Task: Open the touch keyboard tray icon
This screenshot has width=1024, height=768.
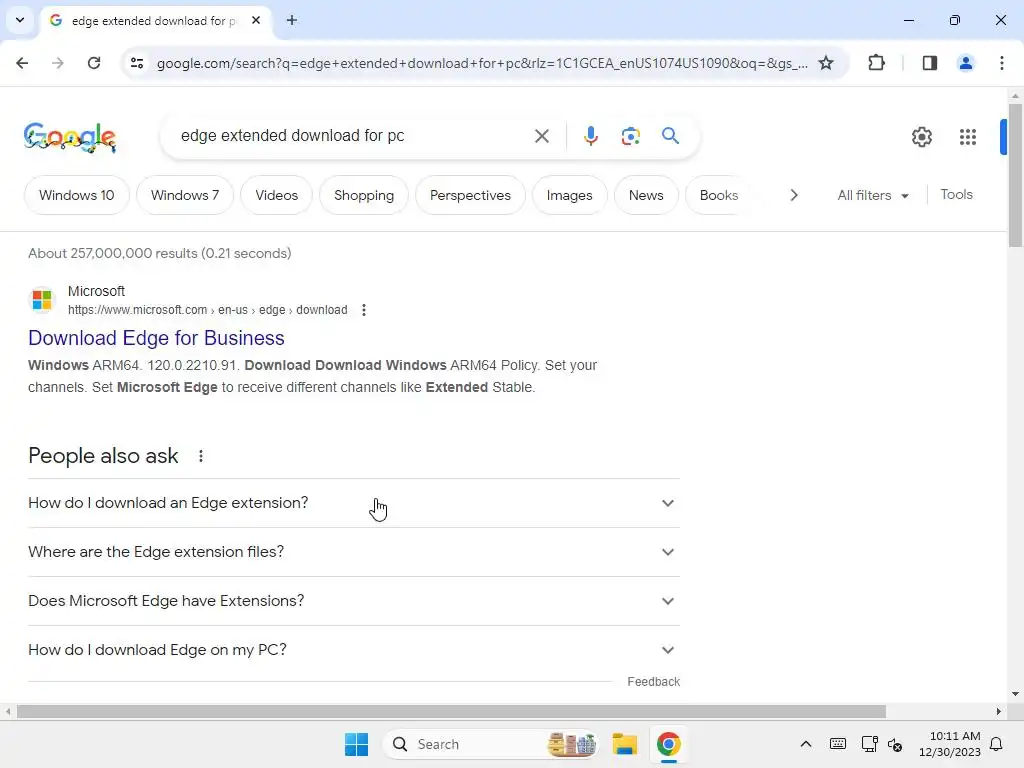Action: point(838,744)
